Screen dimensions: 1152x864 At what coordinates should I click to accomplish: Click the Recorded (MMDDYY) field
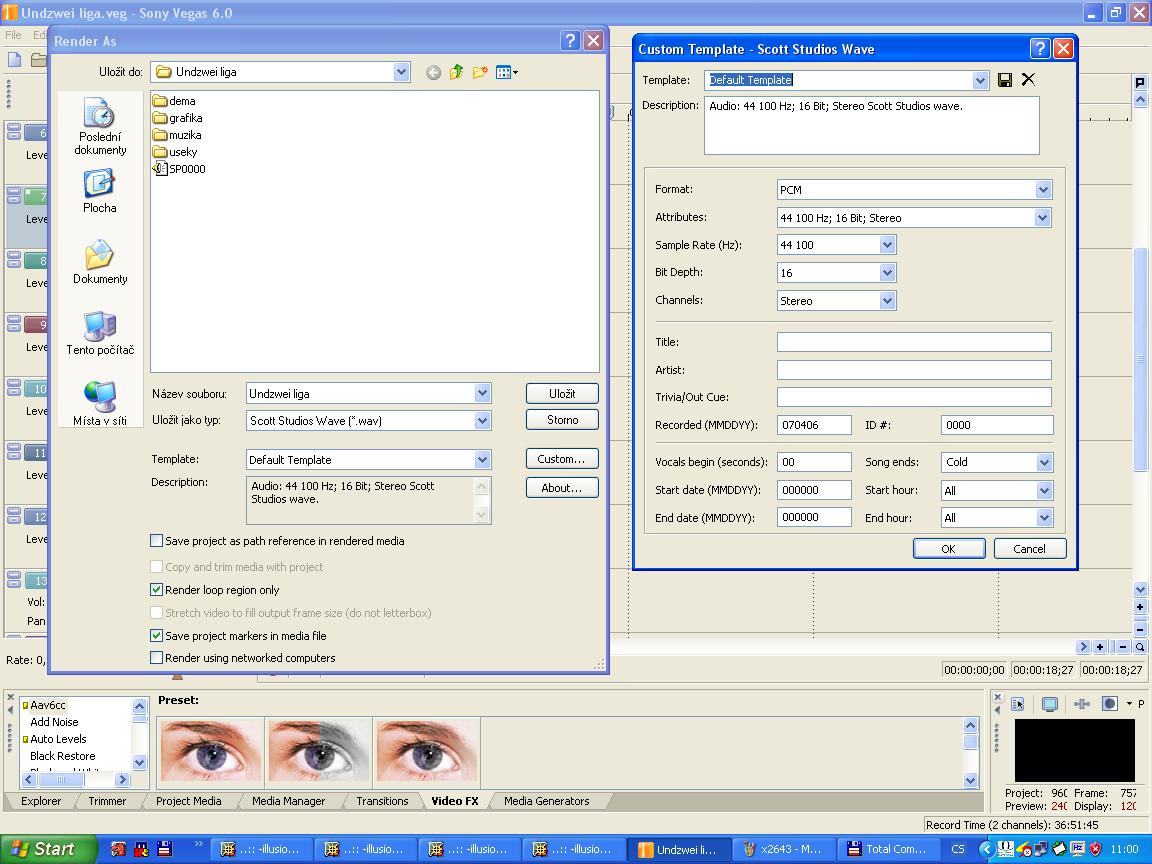click(x=814, y=425)
